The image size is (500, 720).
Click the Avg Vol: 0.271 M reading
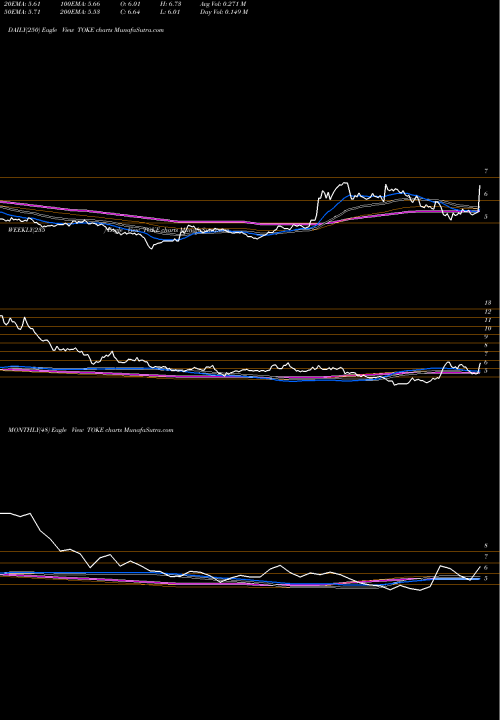tap(223, 4)
